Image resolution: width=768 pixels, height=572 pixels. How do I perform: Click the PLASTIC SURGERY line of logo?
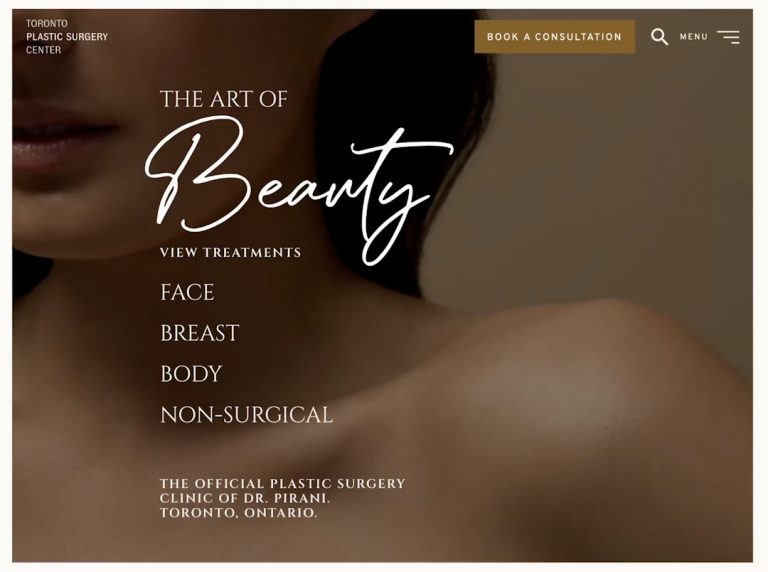(67, 37)
